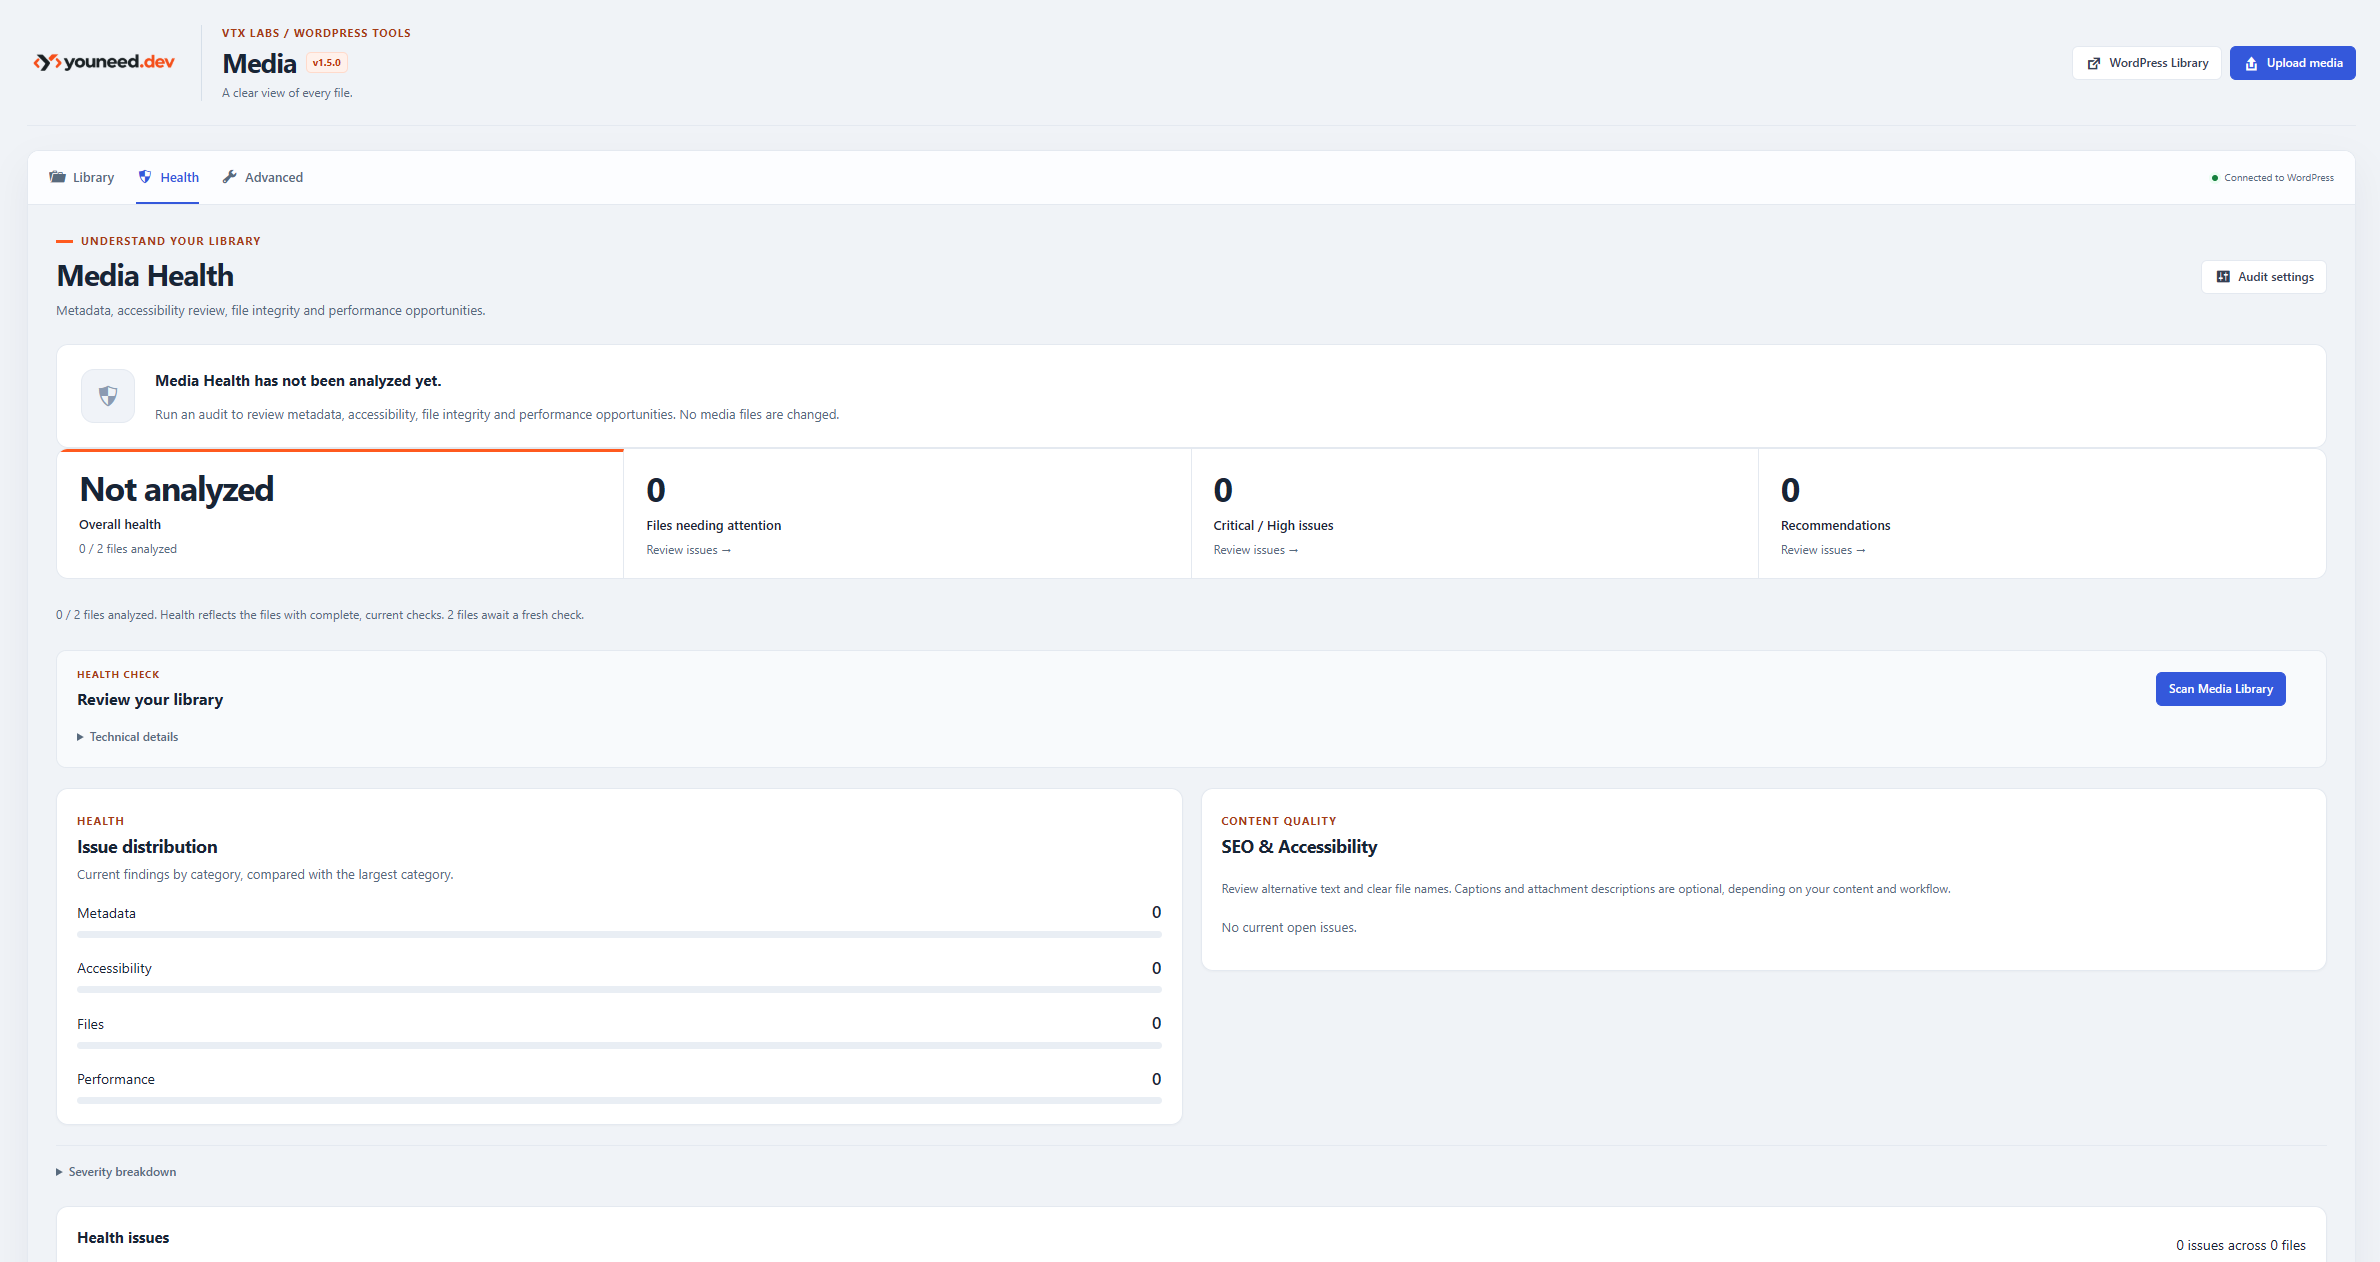Click the green connected status dot

pos(2215,178)
